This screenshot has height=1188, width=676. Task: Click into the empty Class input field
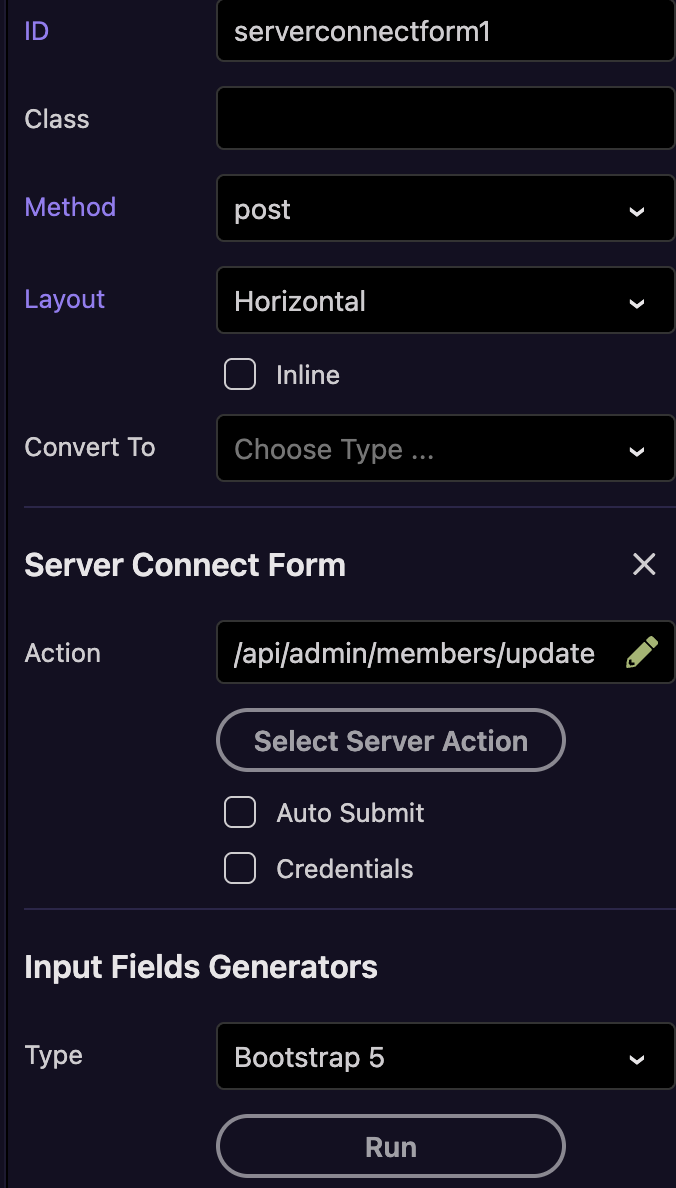[445, 119]
